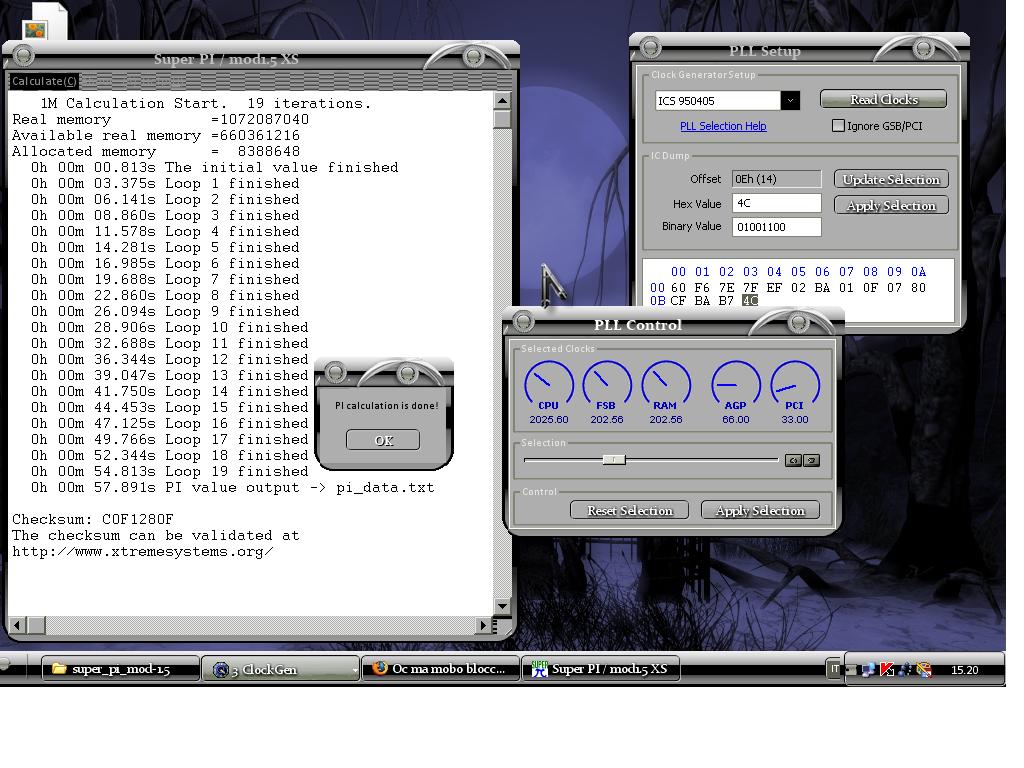The width and height of the screenshot is (1024, 768).
Task: Click the red K antivirus tray icon
Action: click(x=886, y=669)
